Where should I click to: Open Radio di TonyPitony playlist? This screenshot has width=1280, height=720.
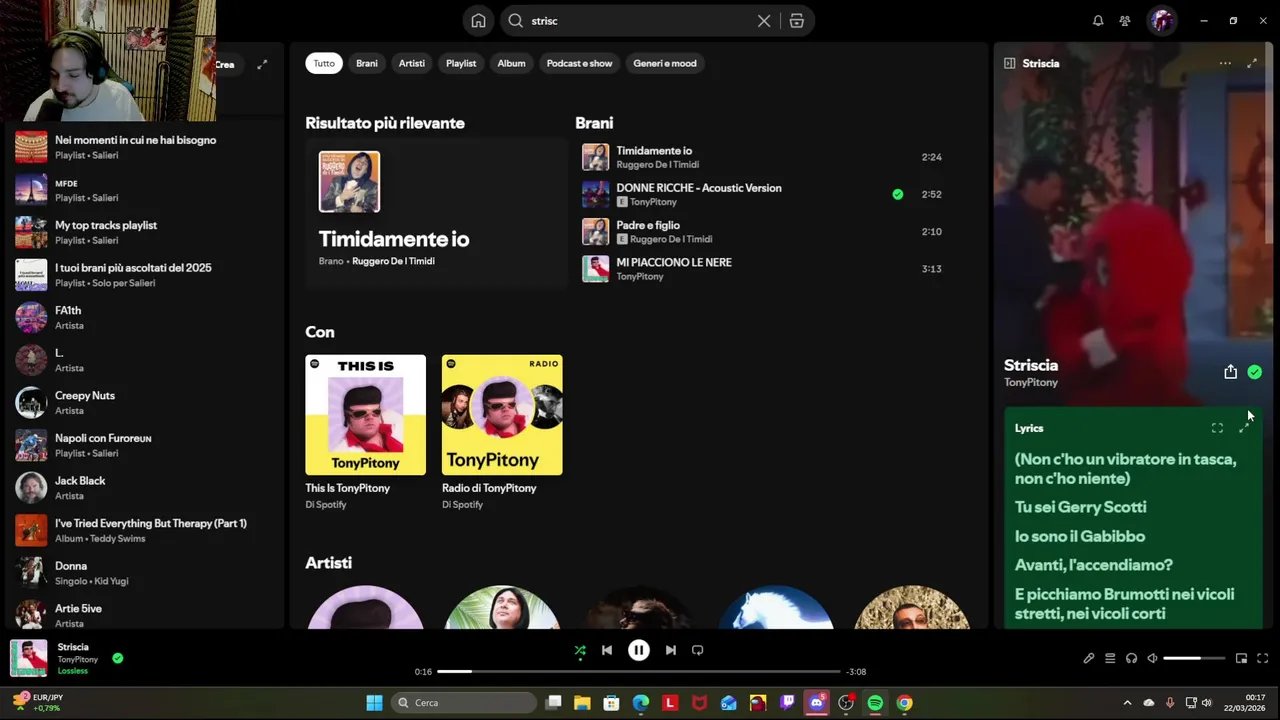[x=502, y=433]
